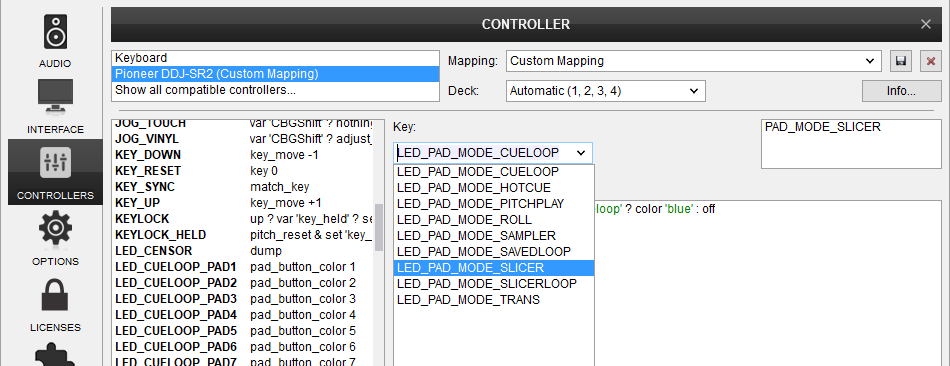
Task: Open the Deck Automatic dropdown
Action: (x=606, y=92)
